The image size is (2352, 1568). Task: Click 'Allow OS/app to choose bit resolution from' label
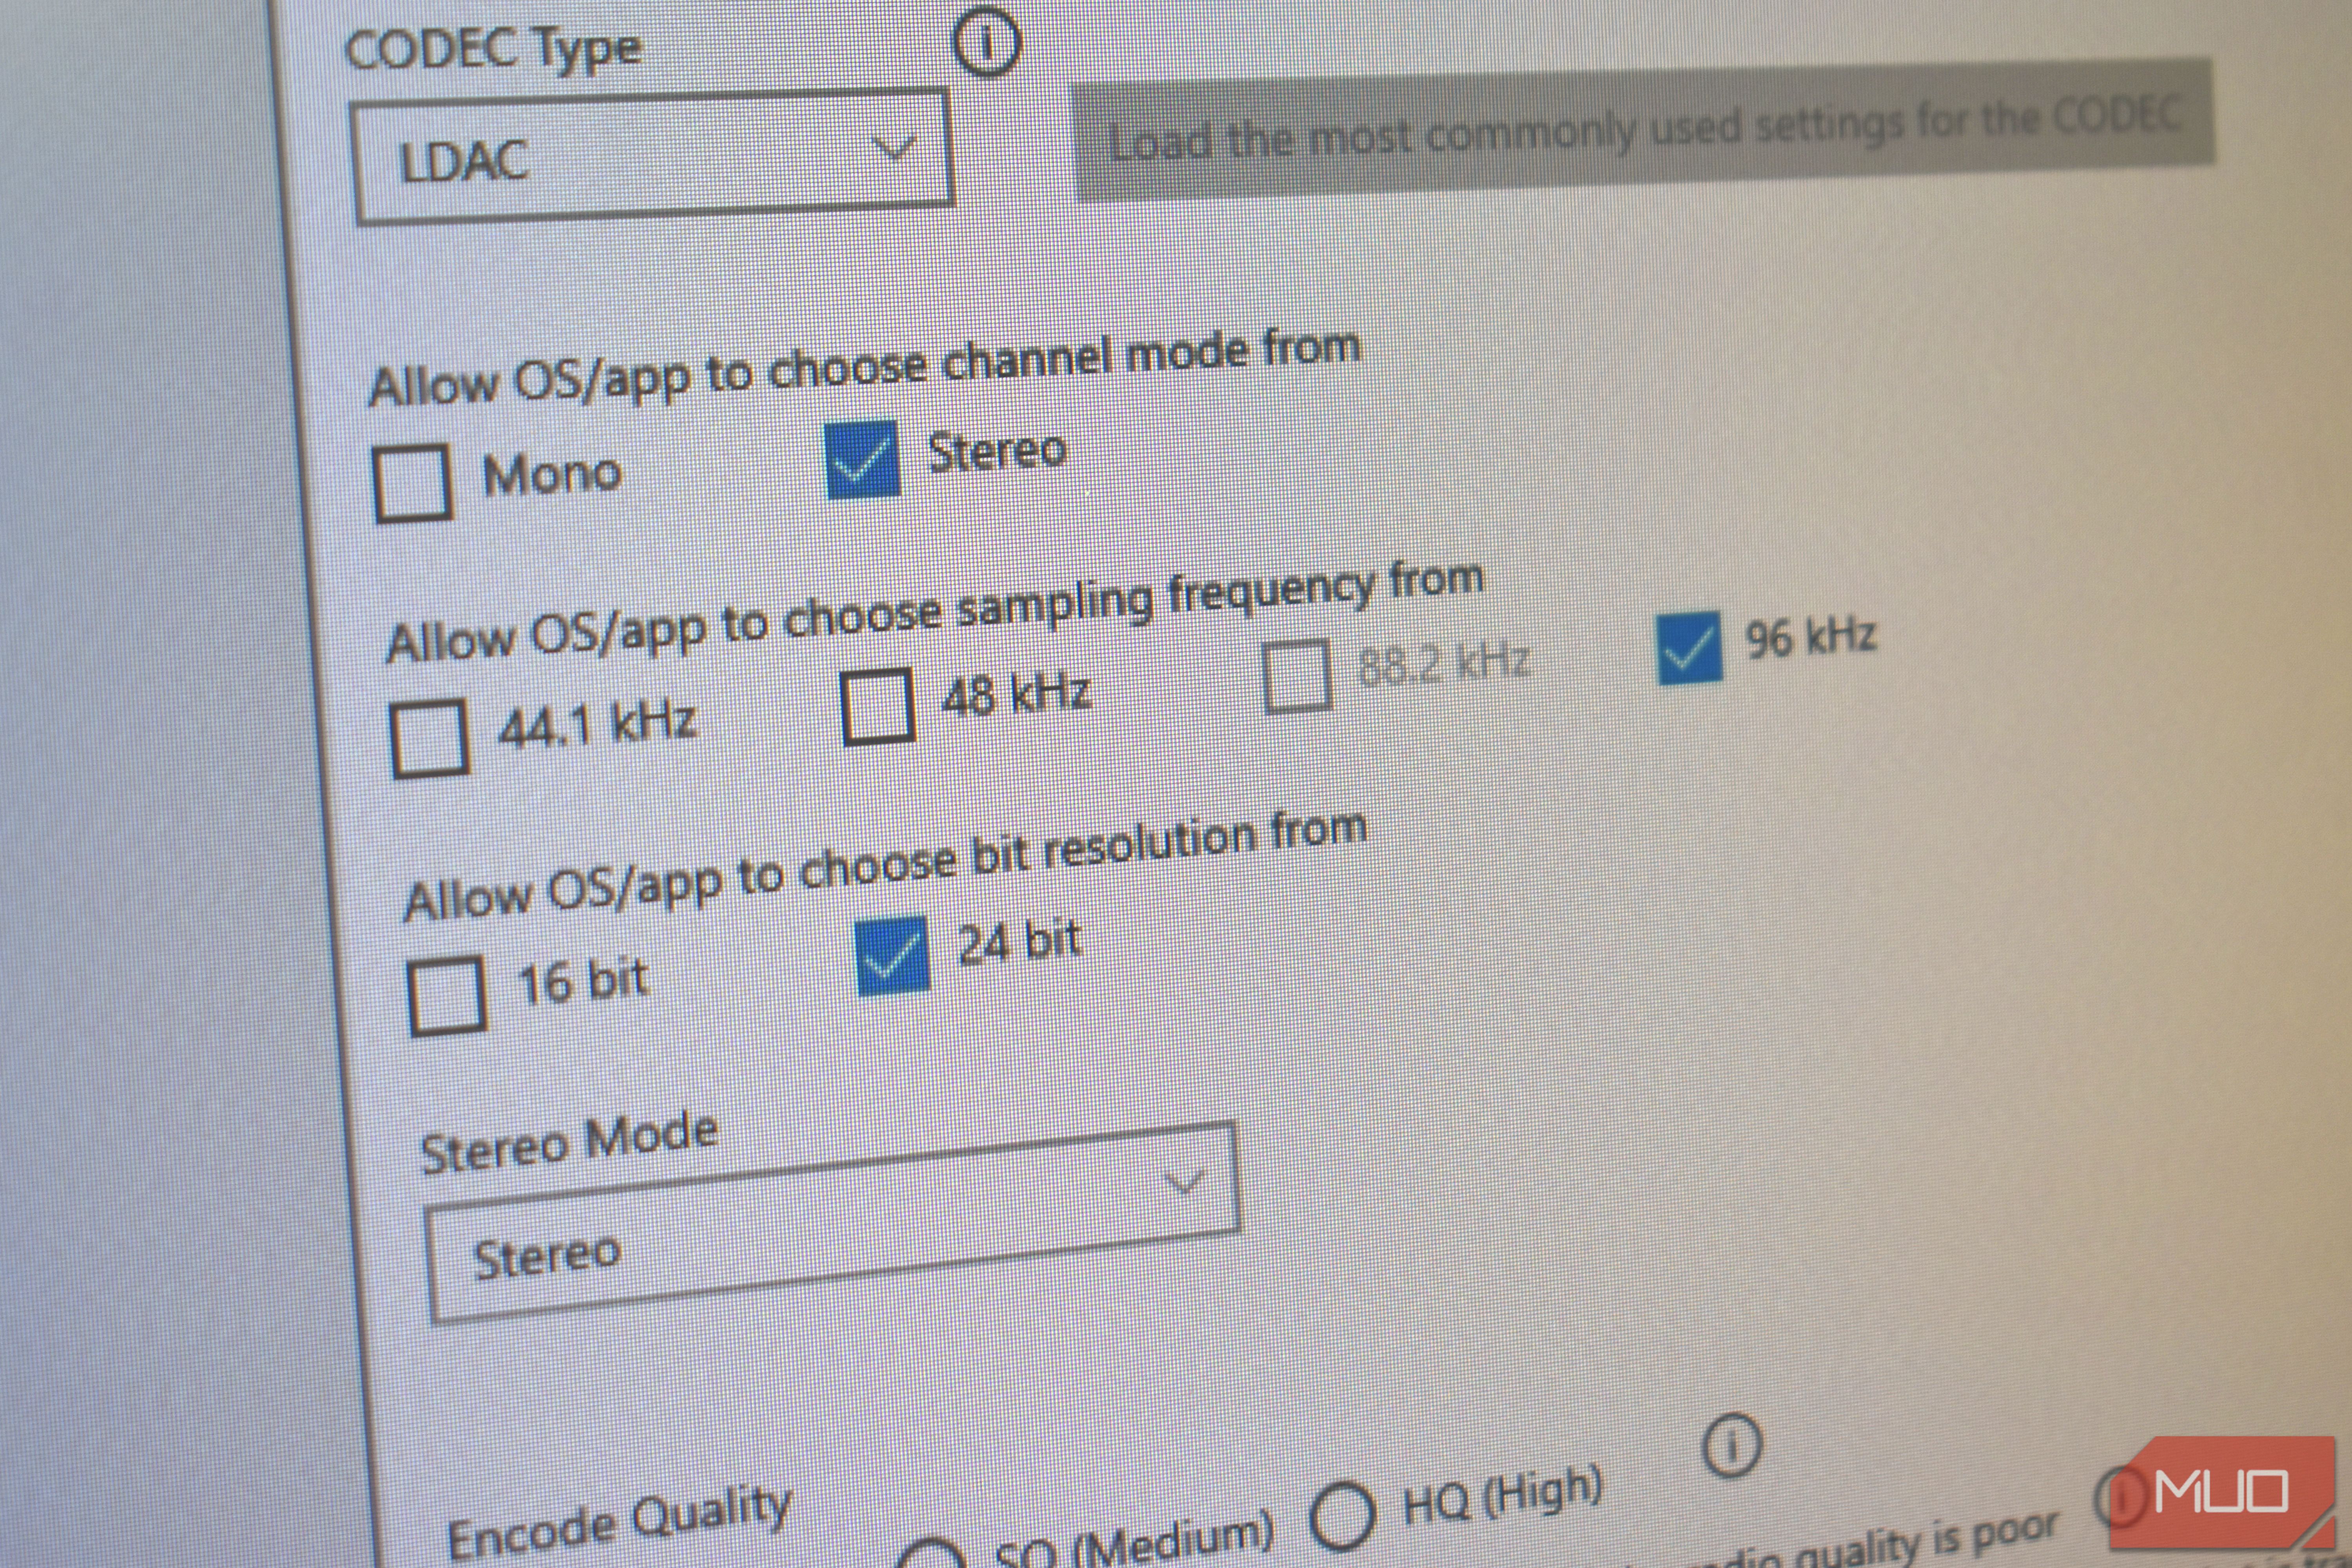click(x=885, y=866)
